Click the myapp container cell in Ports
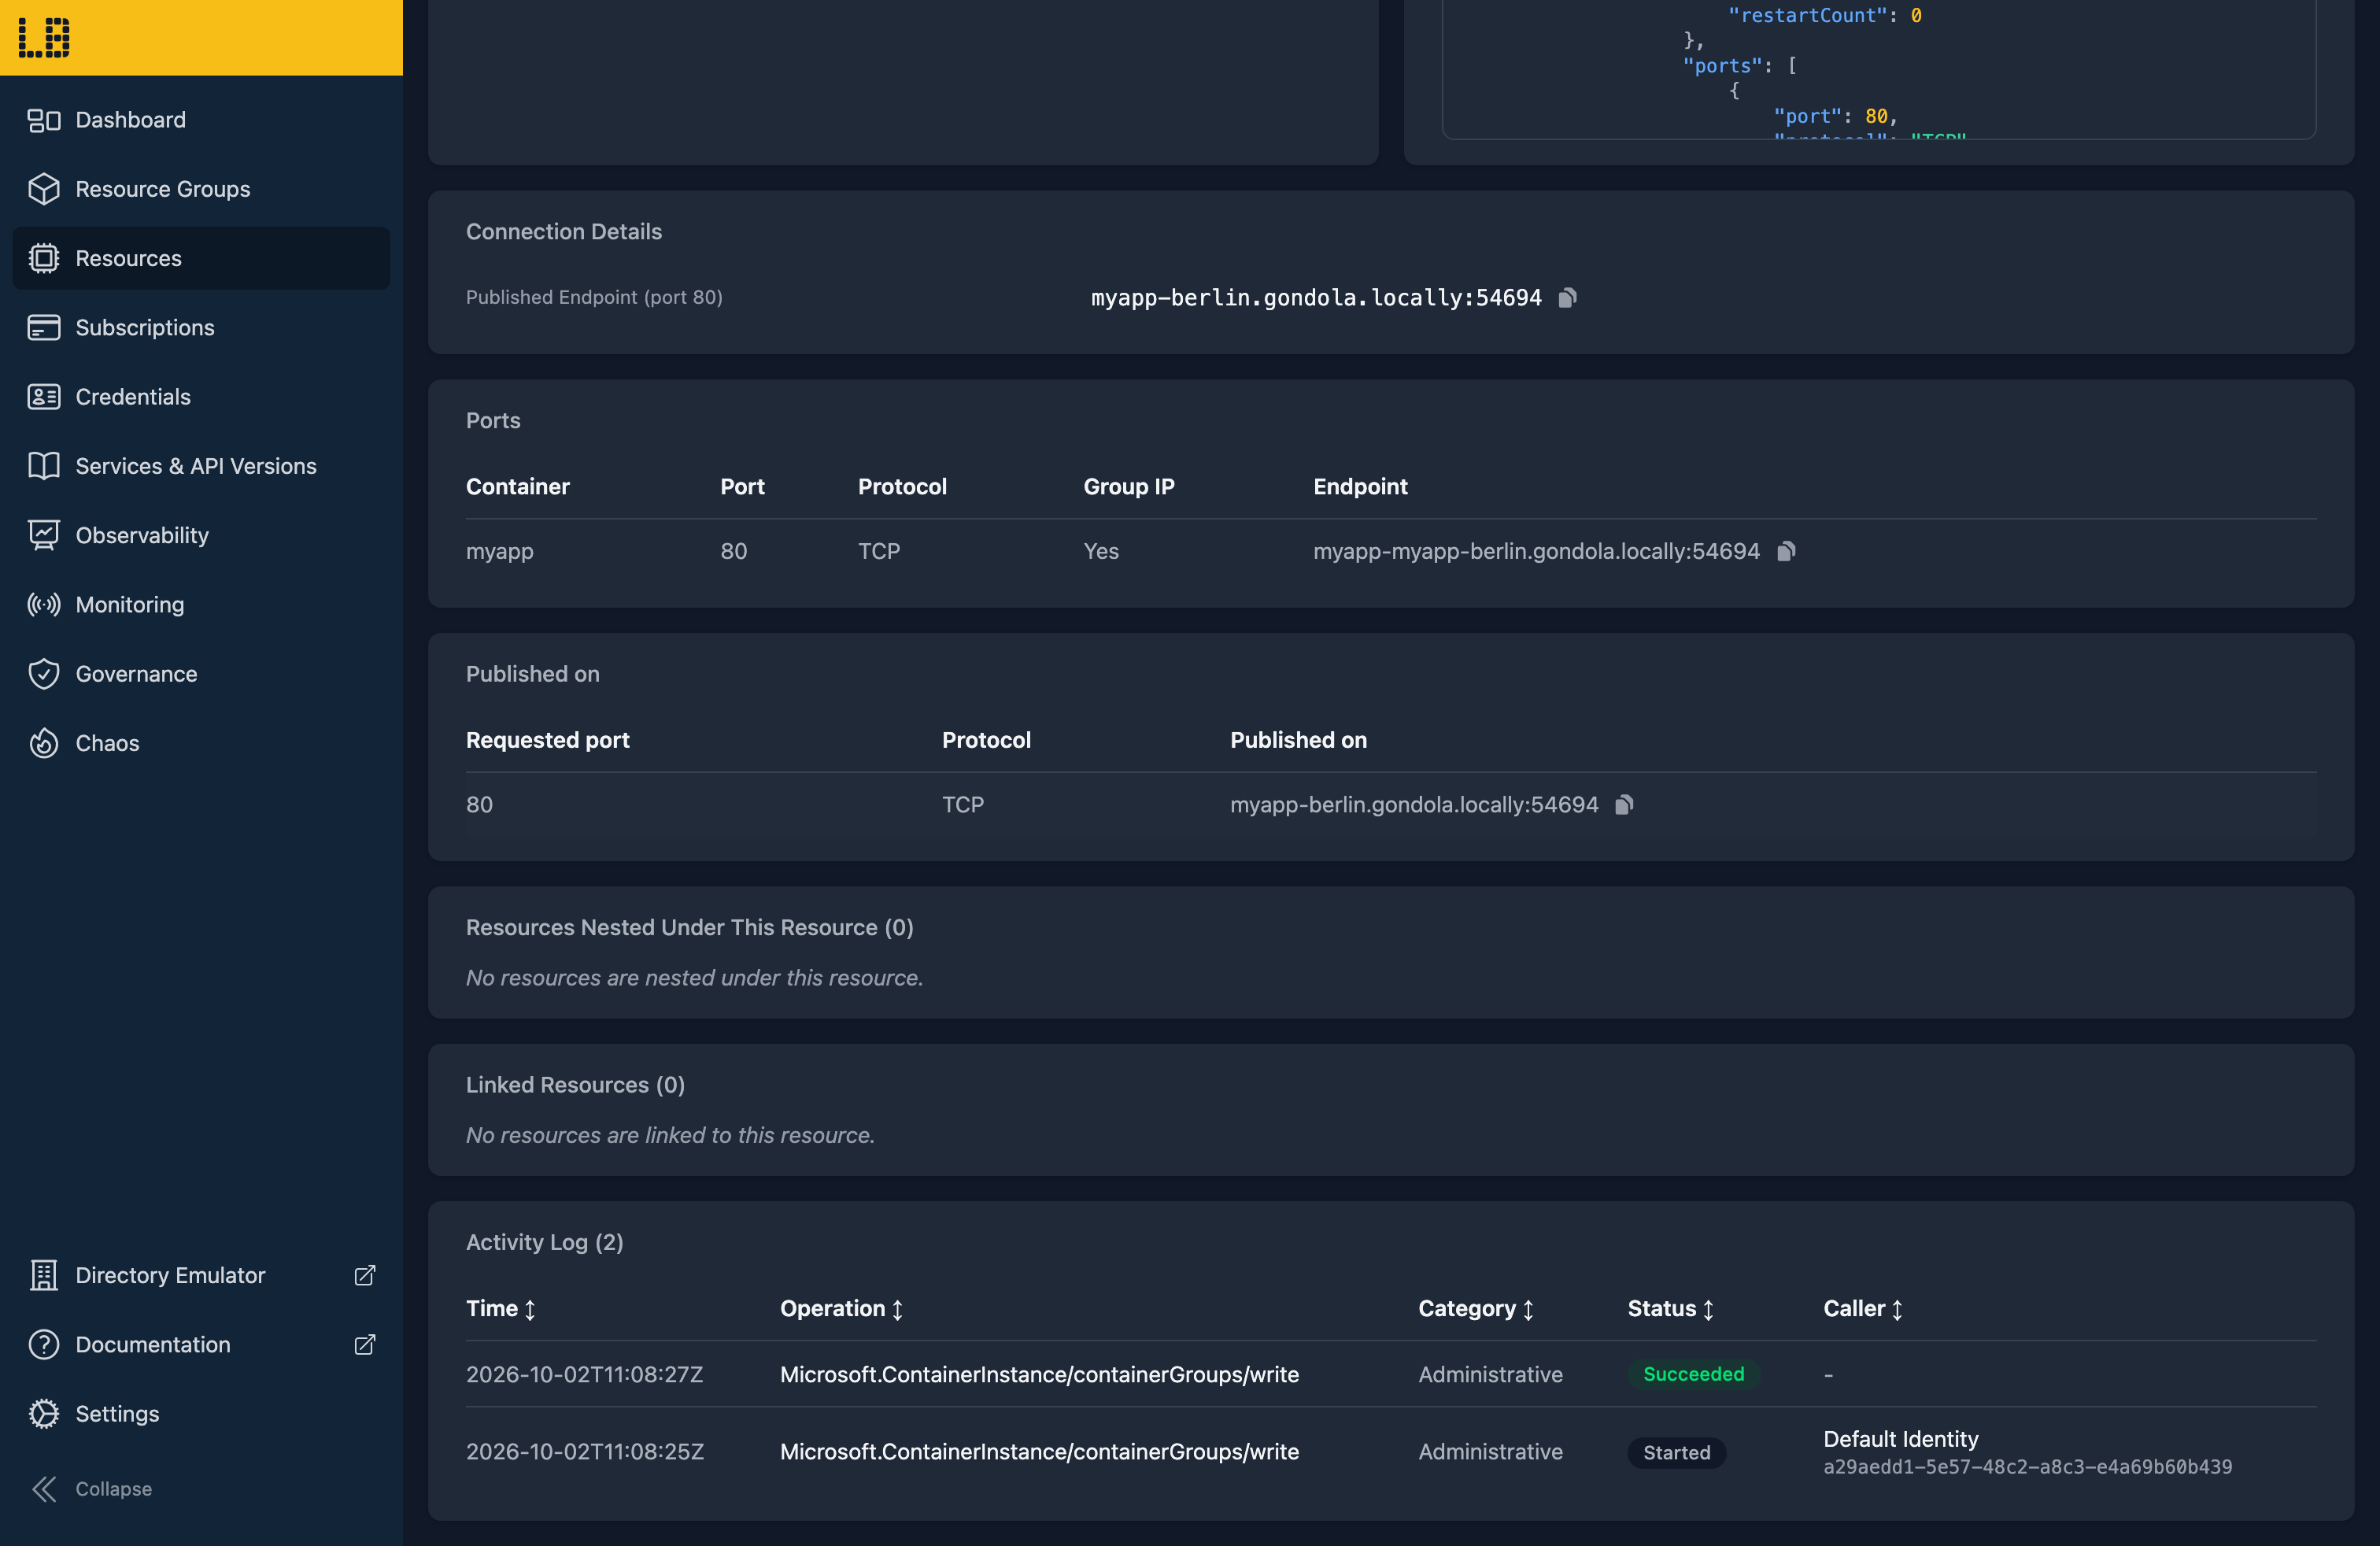This screenshot has height=1546, width=2380. click(x=500, y=551)
